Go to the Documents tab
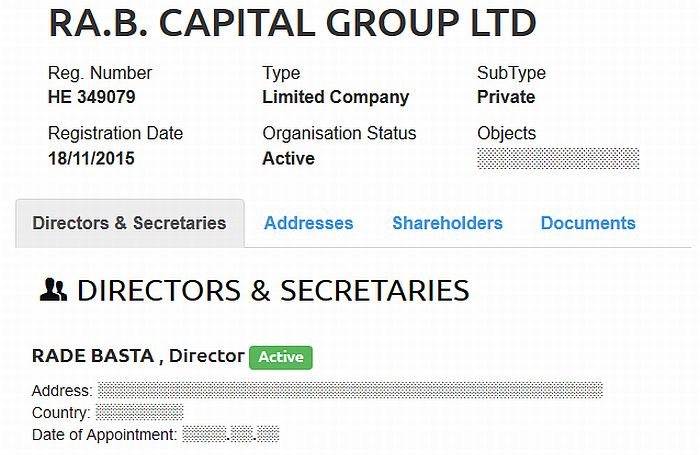700x455 pixels. click(x=588, y=223)
